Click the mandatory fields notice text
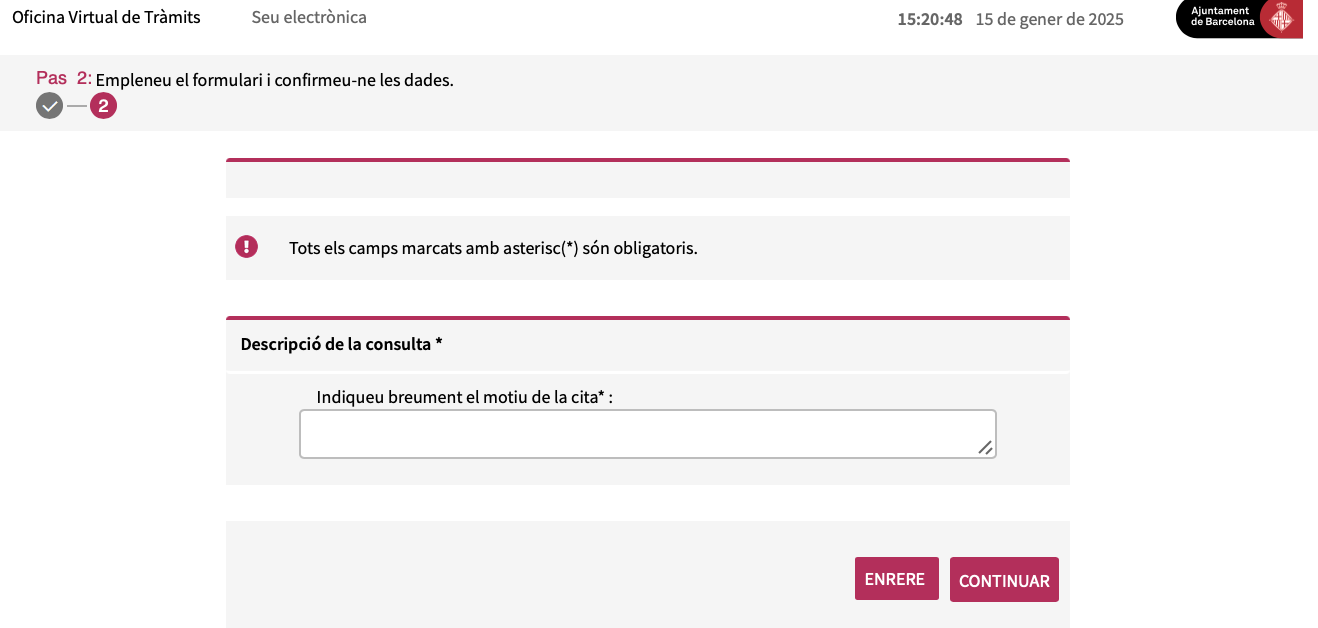Image resolution: width=1318 pixels, height=628 pixels. tap(493, 248)
